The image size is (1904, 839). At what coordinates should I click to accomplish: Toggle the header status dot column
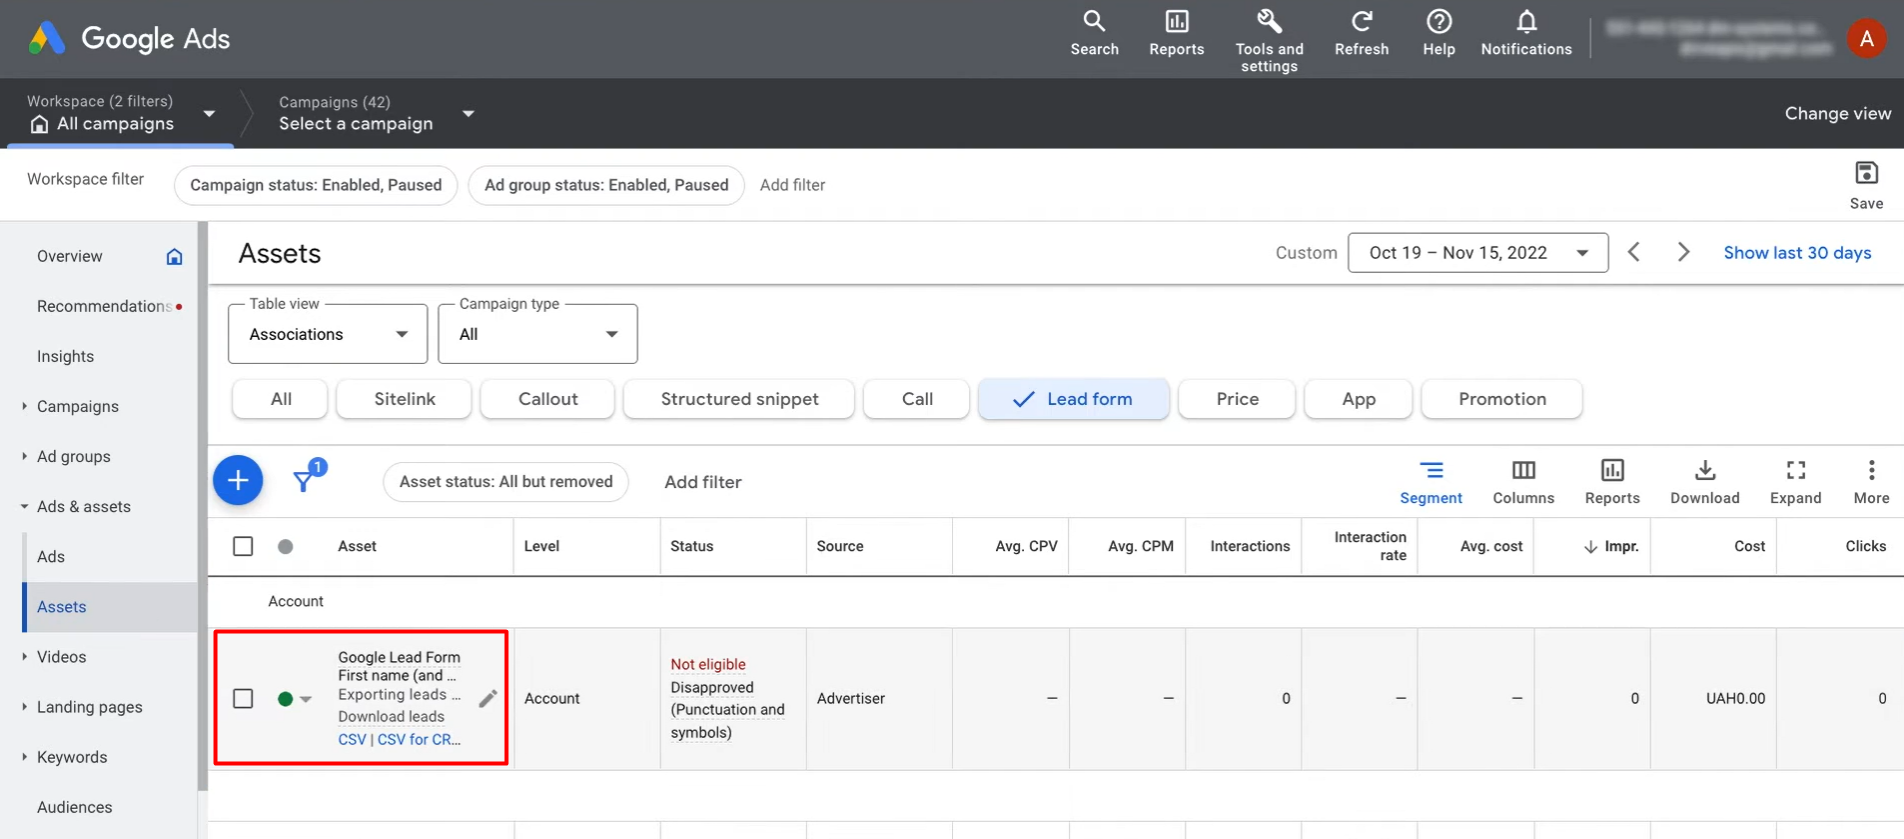[x=285, y=547]
